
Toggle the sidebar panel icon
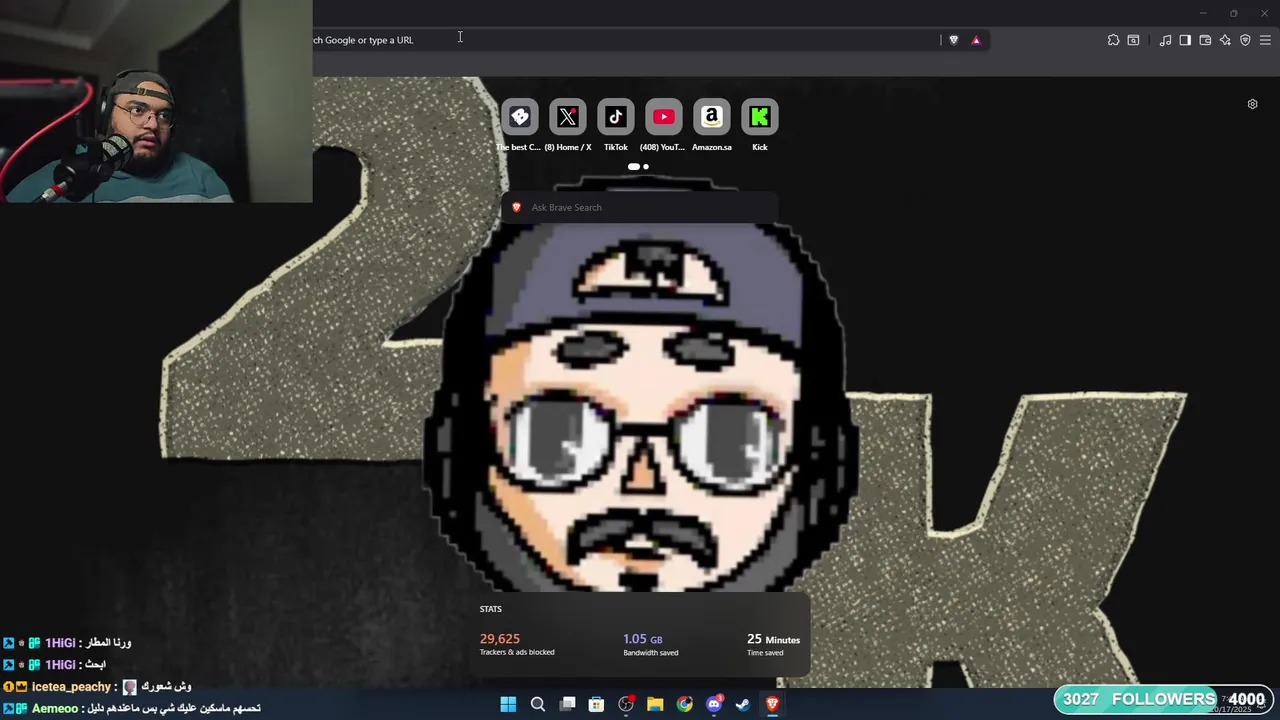1185,40
